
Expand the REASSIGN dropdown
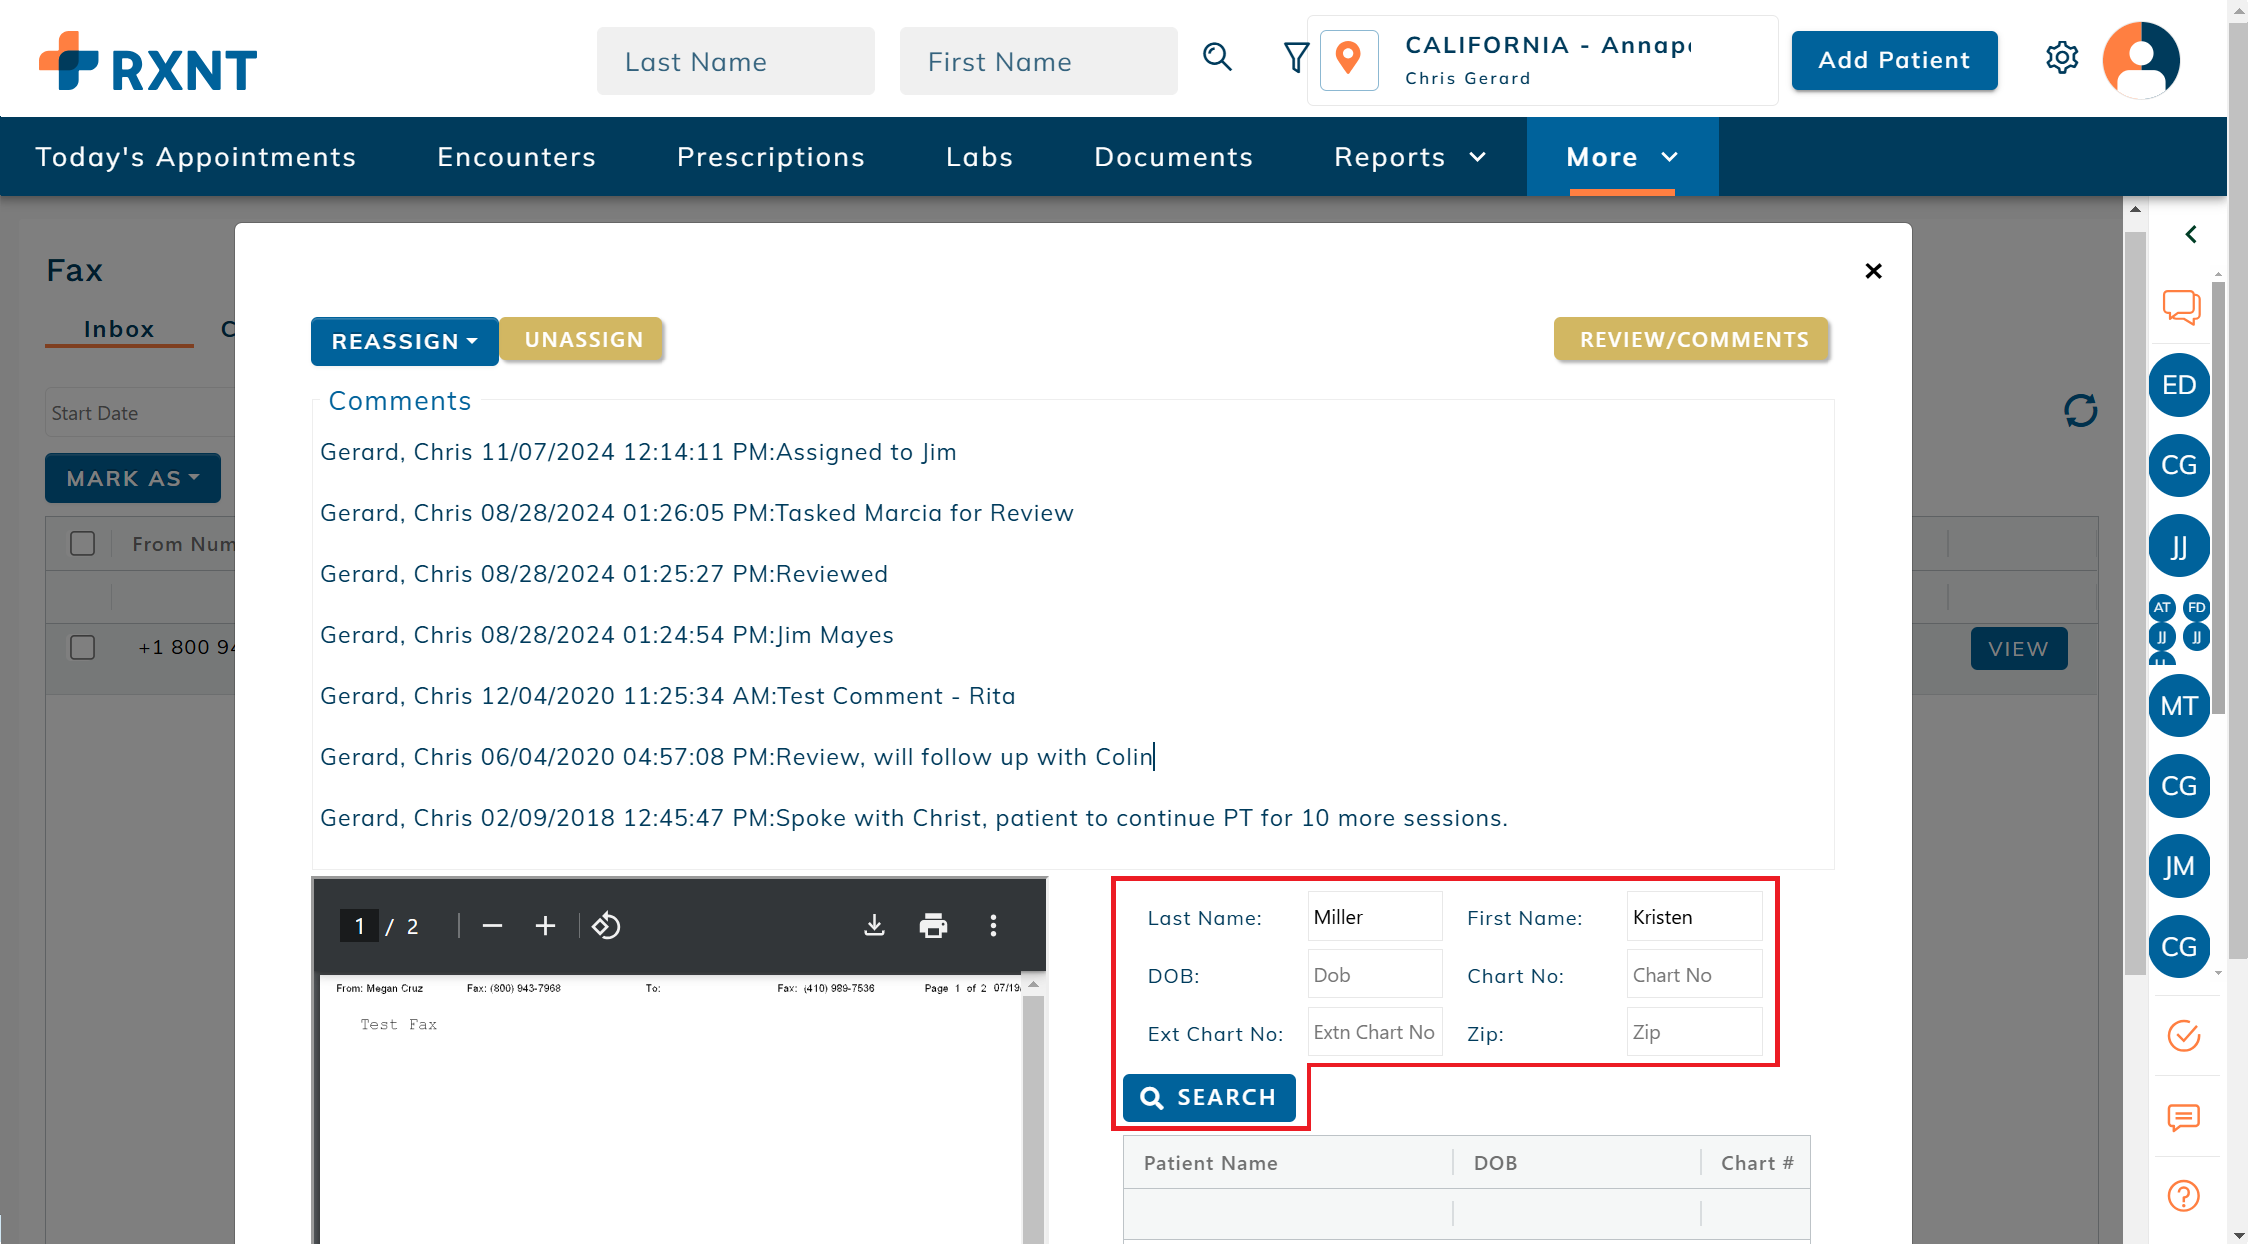pos(404,341)
